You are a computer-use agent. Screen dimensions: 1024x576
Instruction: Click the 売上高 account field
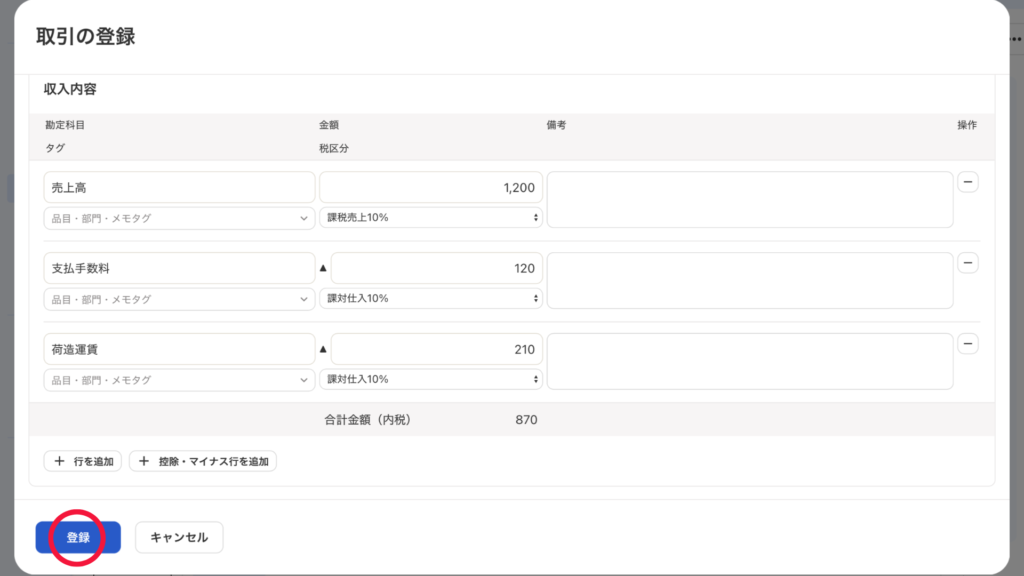(180, 187)
